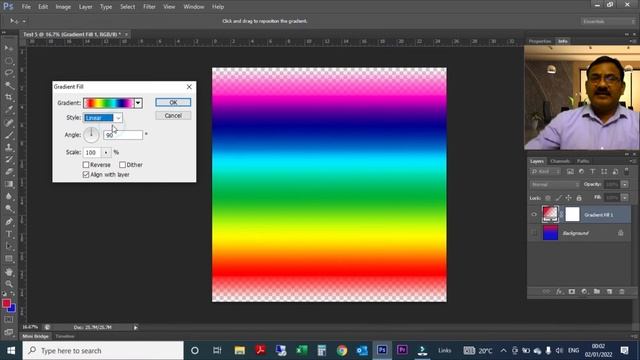
Task: Create new fill or adjustment layer
Action: pyautogui.click(x=584, y=291)
